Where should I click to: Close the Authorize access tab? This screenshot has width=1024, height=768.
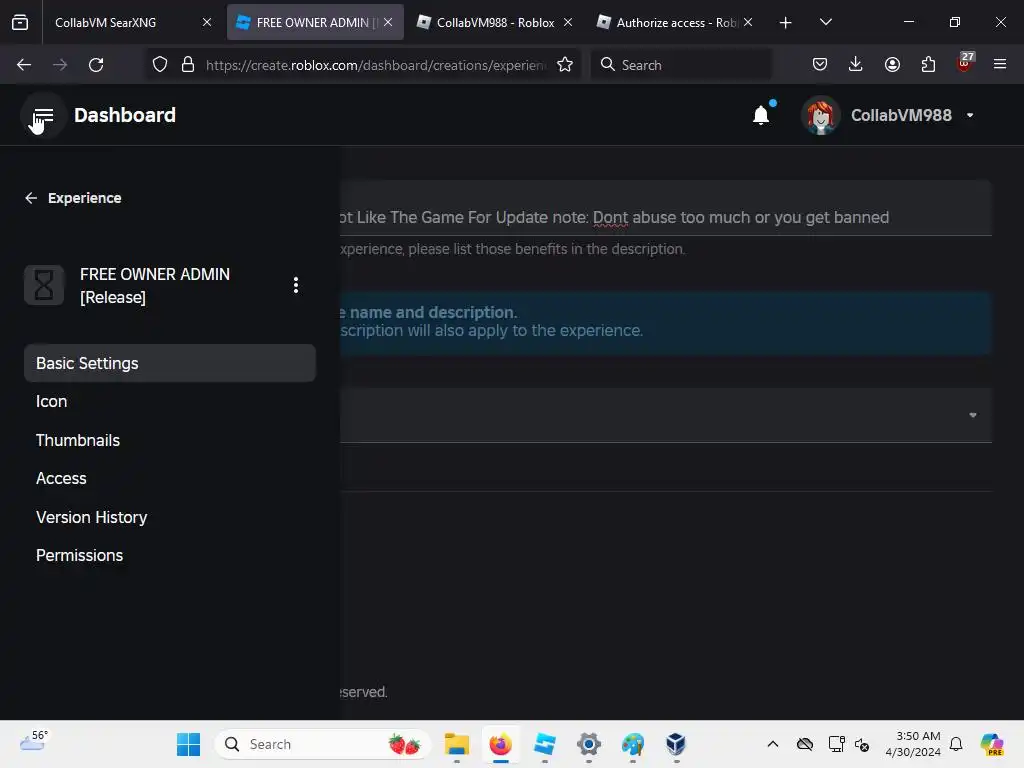(748, 22)
